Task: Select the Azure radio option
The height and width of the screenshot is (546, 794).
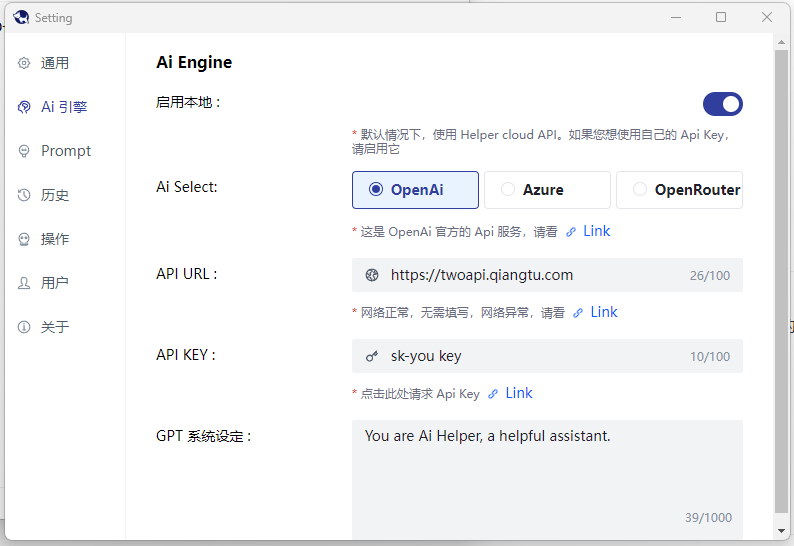Action: point(547,190)
